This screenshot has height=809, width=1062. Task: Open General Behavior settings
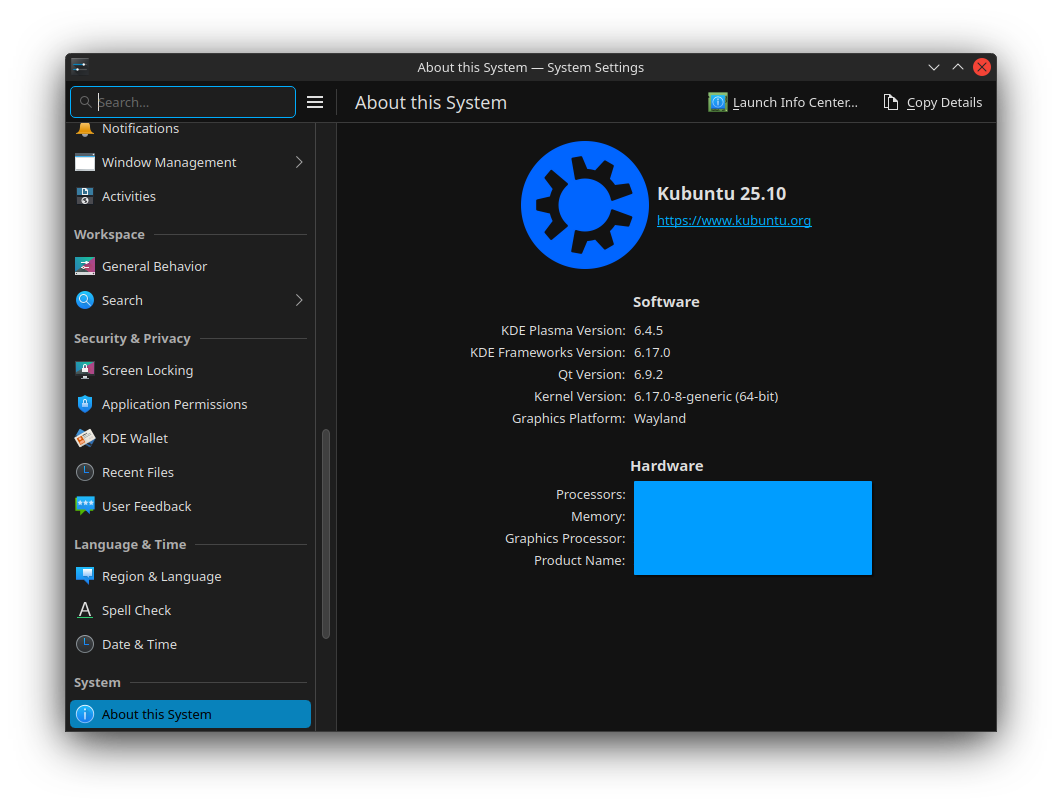pos(190,266)
